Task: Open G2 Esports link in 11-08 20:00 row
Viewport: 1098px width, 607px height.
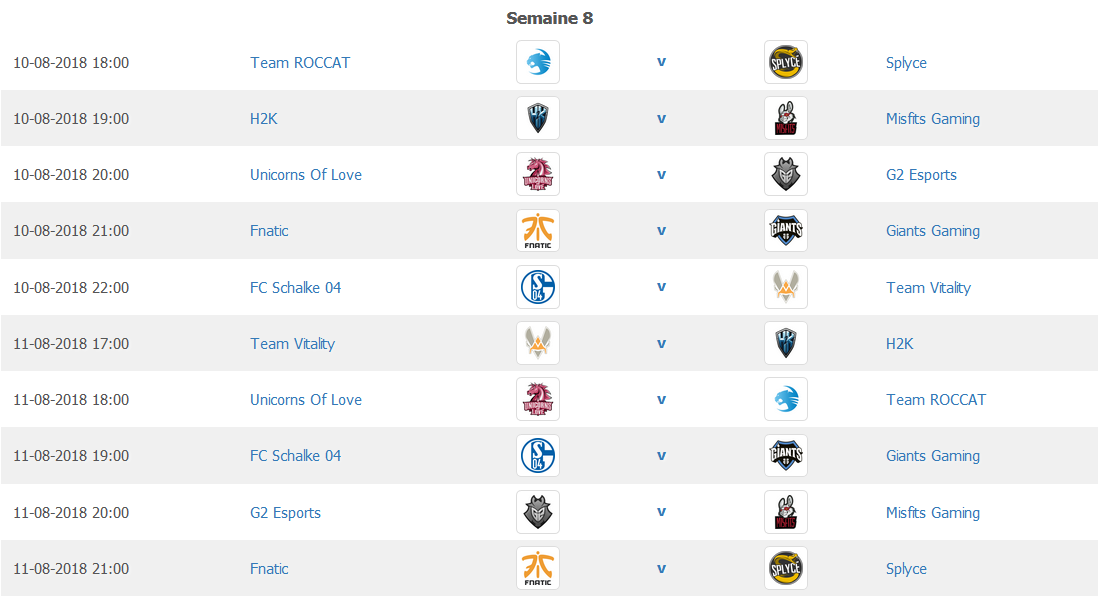Action: [285, 512]
